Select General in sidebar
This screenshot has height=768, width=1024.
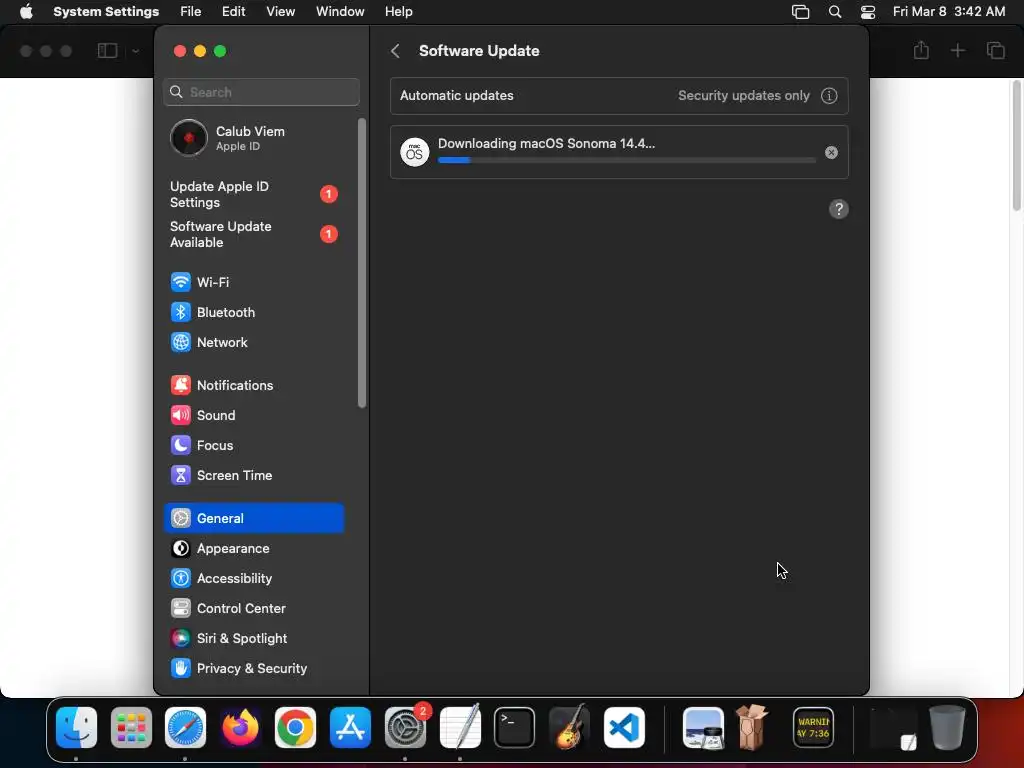[x=253, y=518]
